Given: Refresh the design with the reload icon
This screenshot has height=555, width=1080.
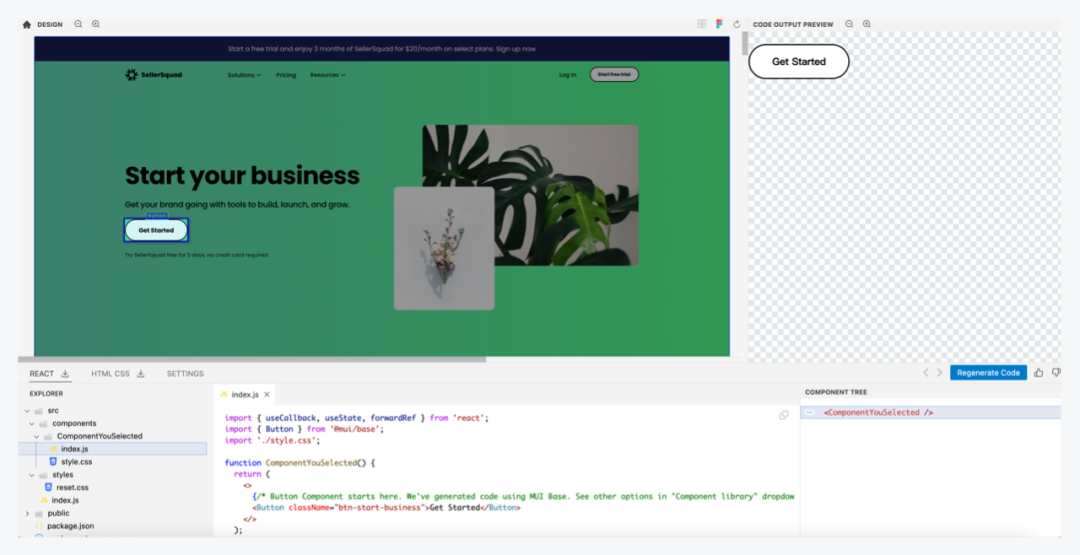Looking at the screenshot, I should point(736,24).
